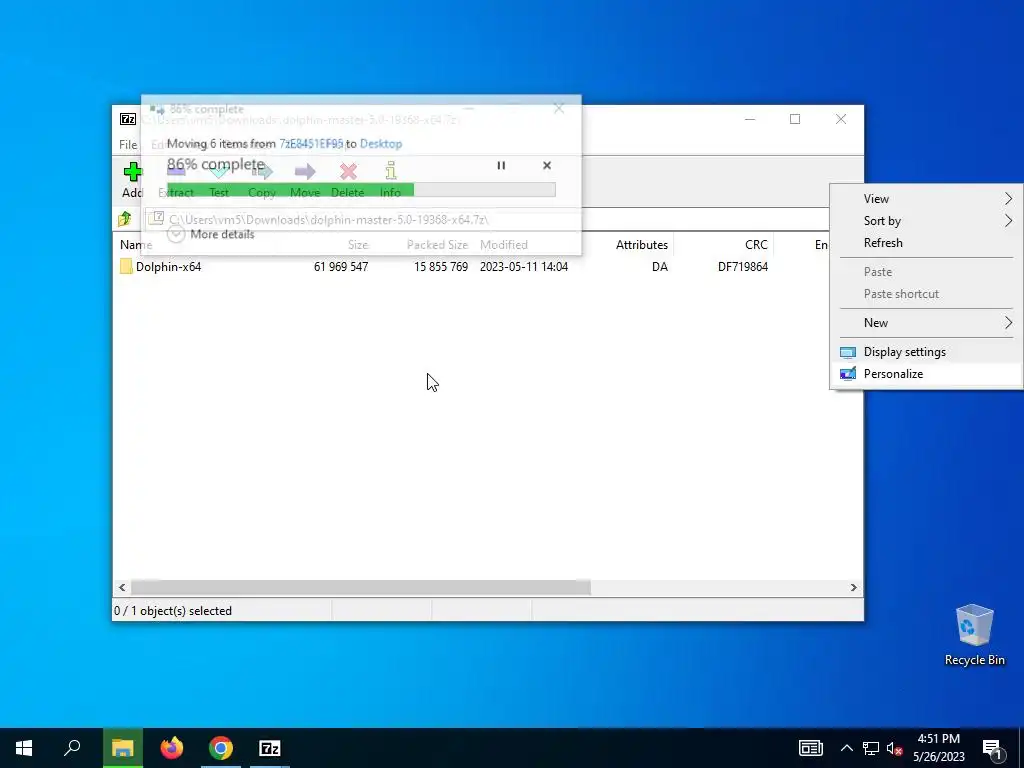Select the Recycle Bin desktop icon
Image resolution: width=1024 pixels, height=768 pixels.
[x=974, y=635]
